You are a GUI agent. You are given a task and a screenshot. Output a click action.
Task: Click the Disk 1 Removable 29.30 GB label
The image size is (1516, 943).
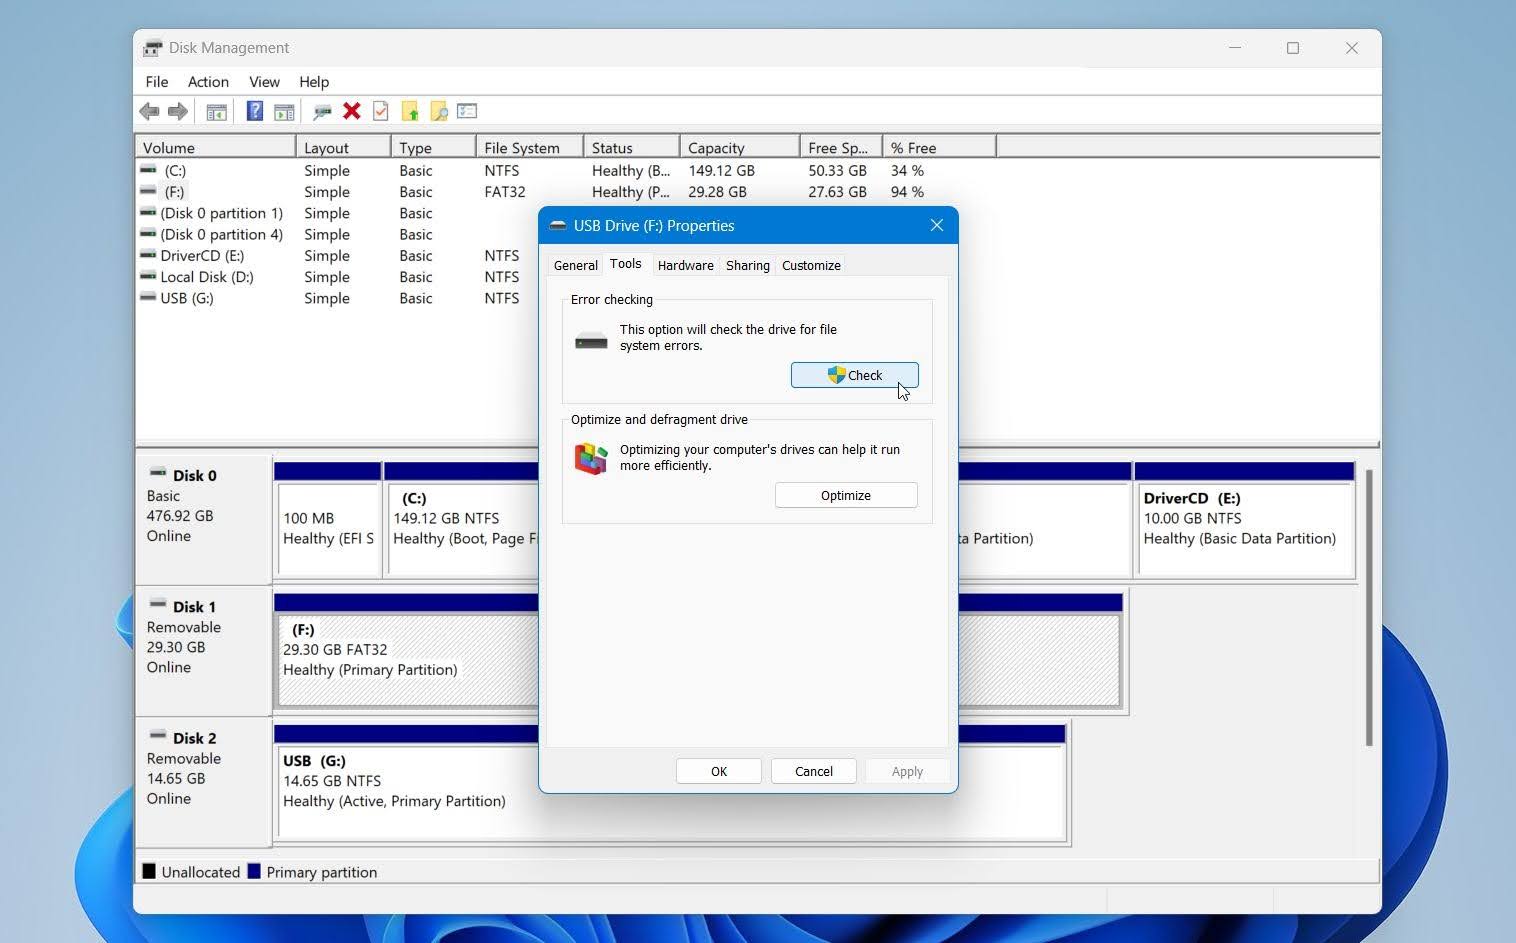click(203, 650)
